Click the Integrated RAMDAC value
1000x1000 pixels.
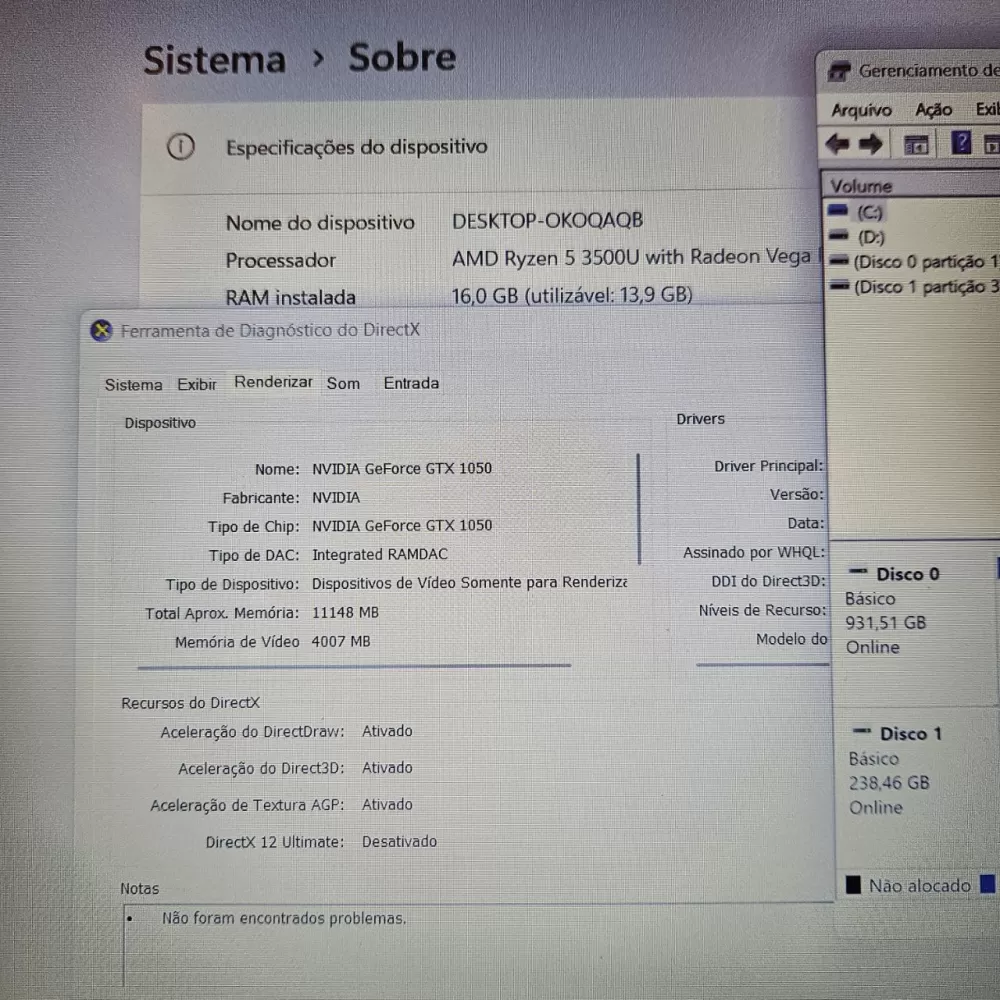[x=379, y=554]
